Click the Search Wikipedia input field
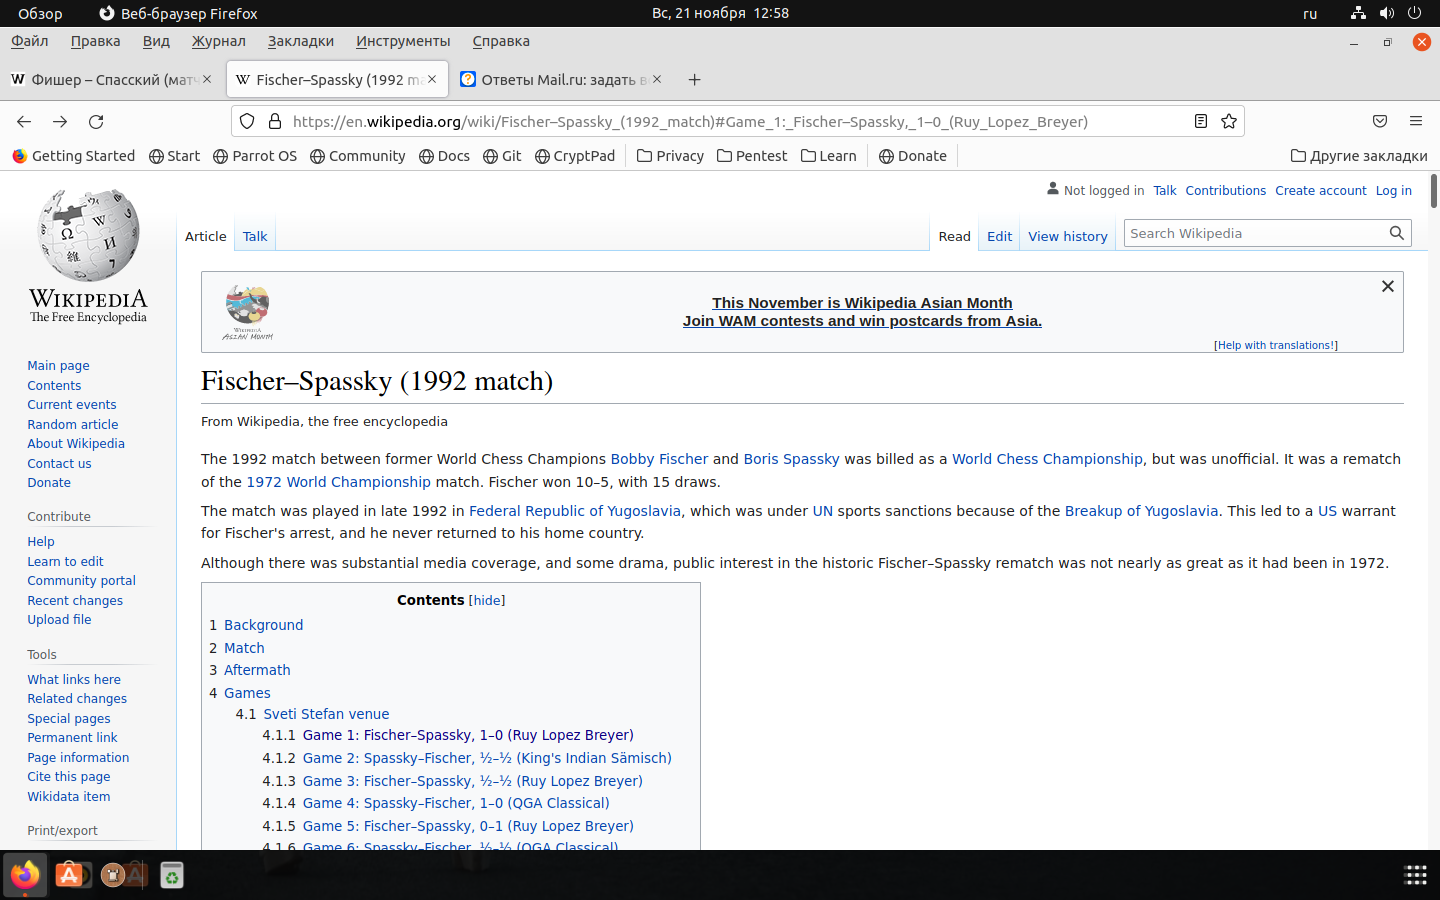The image size is (1440, 900). click(1255, 233)
